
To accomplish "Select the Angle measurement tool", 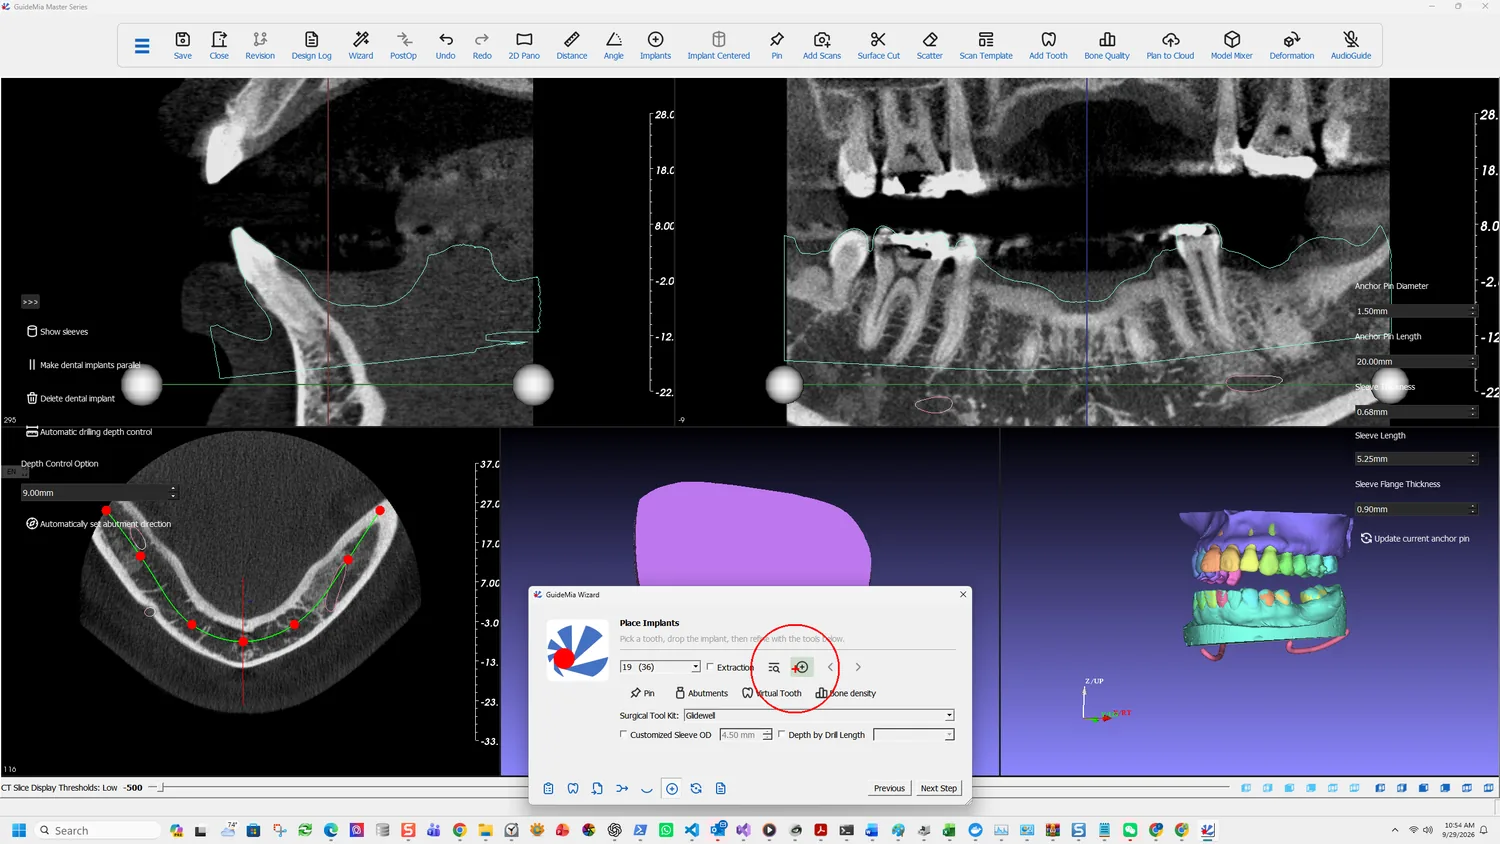I will click(614, 45).
